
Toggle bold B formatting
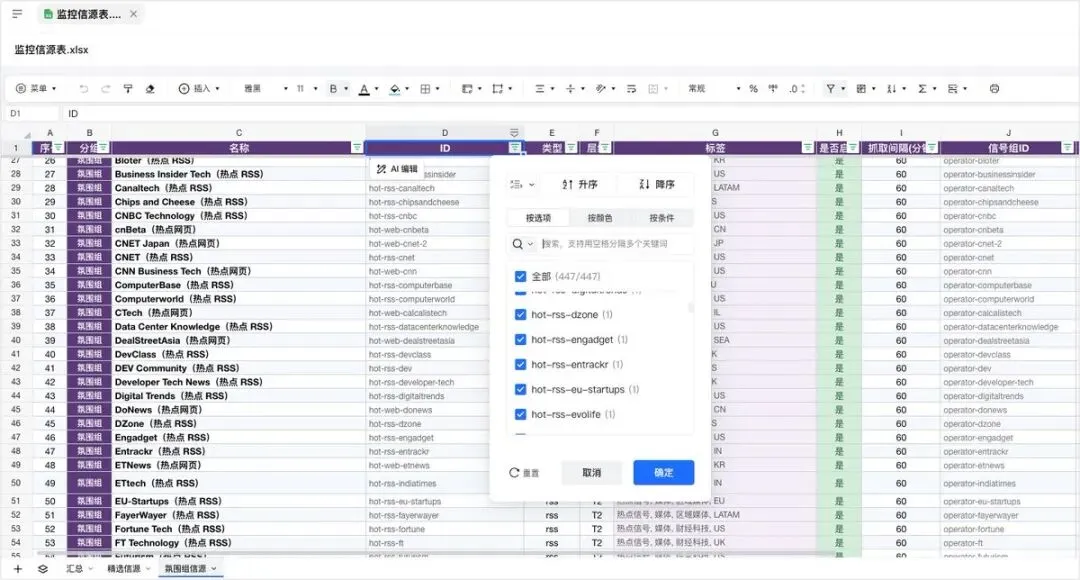coord(333,89)
